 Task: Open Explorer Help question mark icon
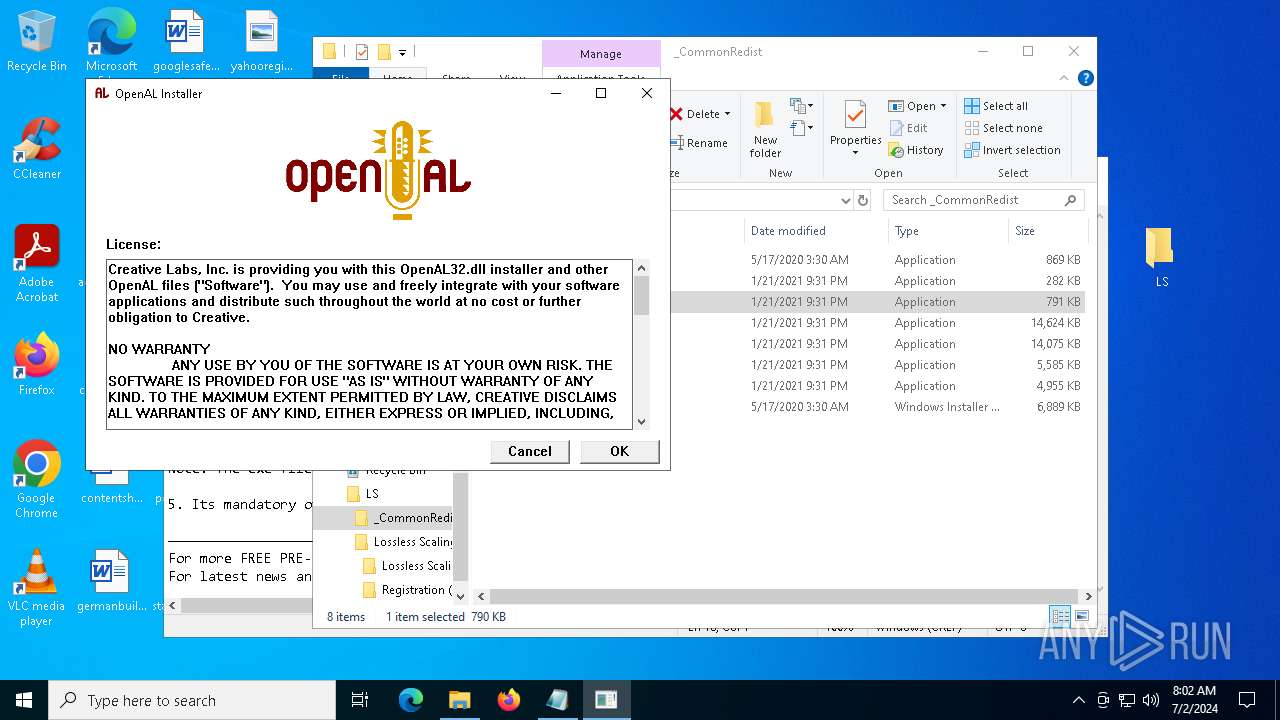[x=1085, y=78]
